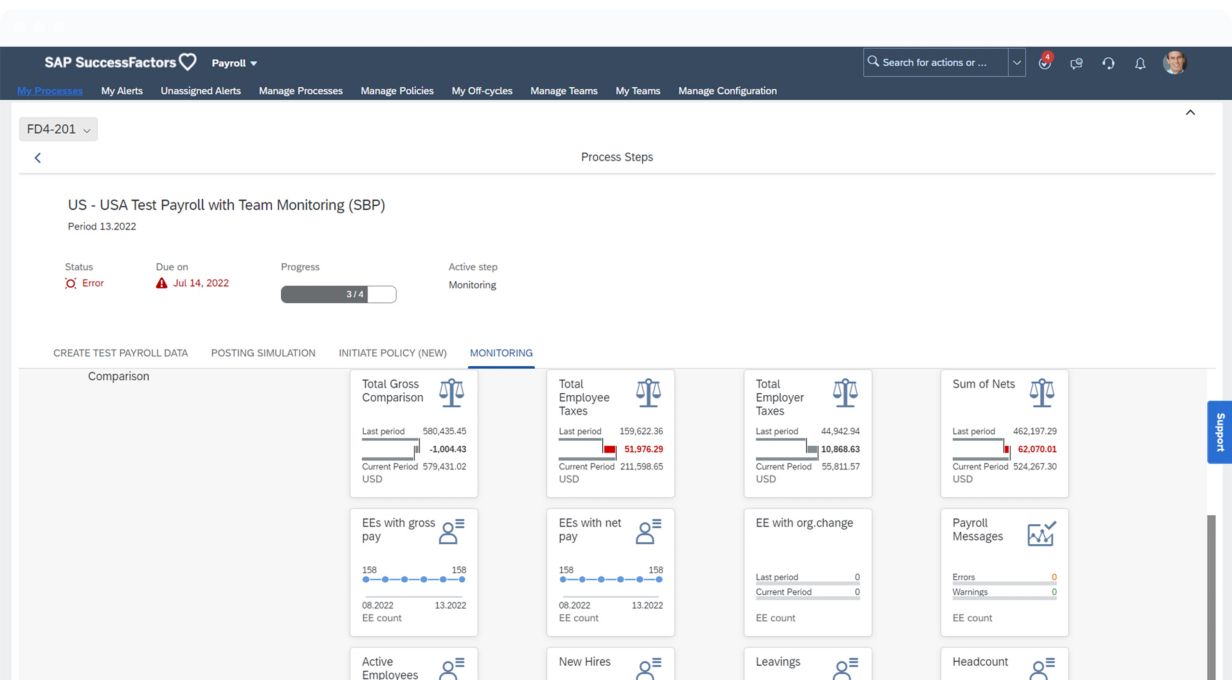This screenshot has height=680, width=1232.
Task: Open the Payroll module dropdown
Action: [235, 63]
